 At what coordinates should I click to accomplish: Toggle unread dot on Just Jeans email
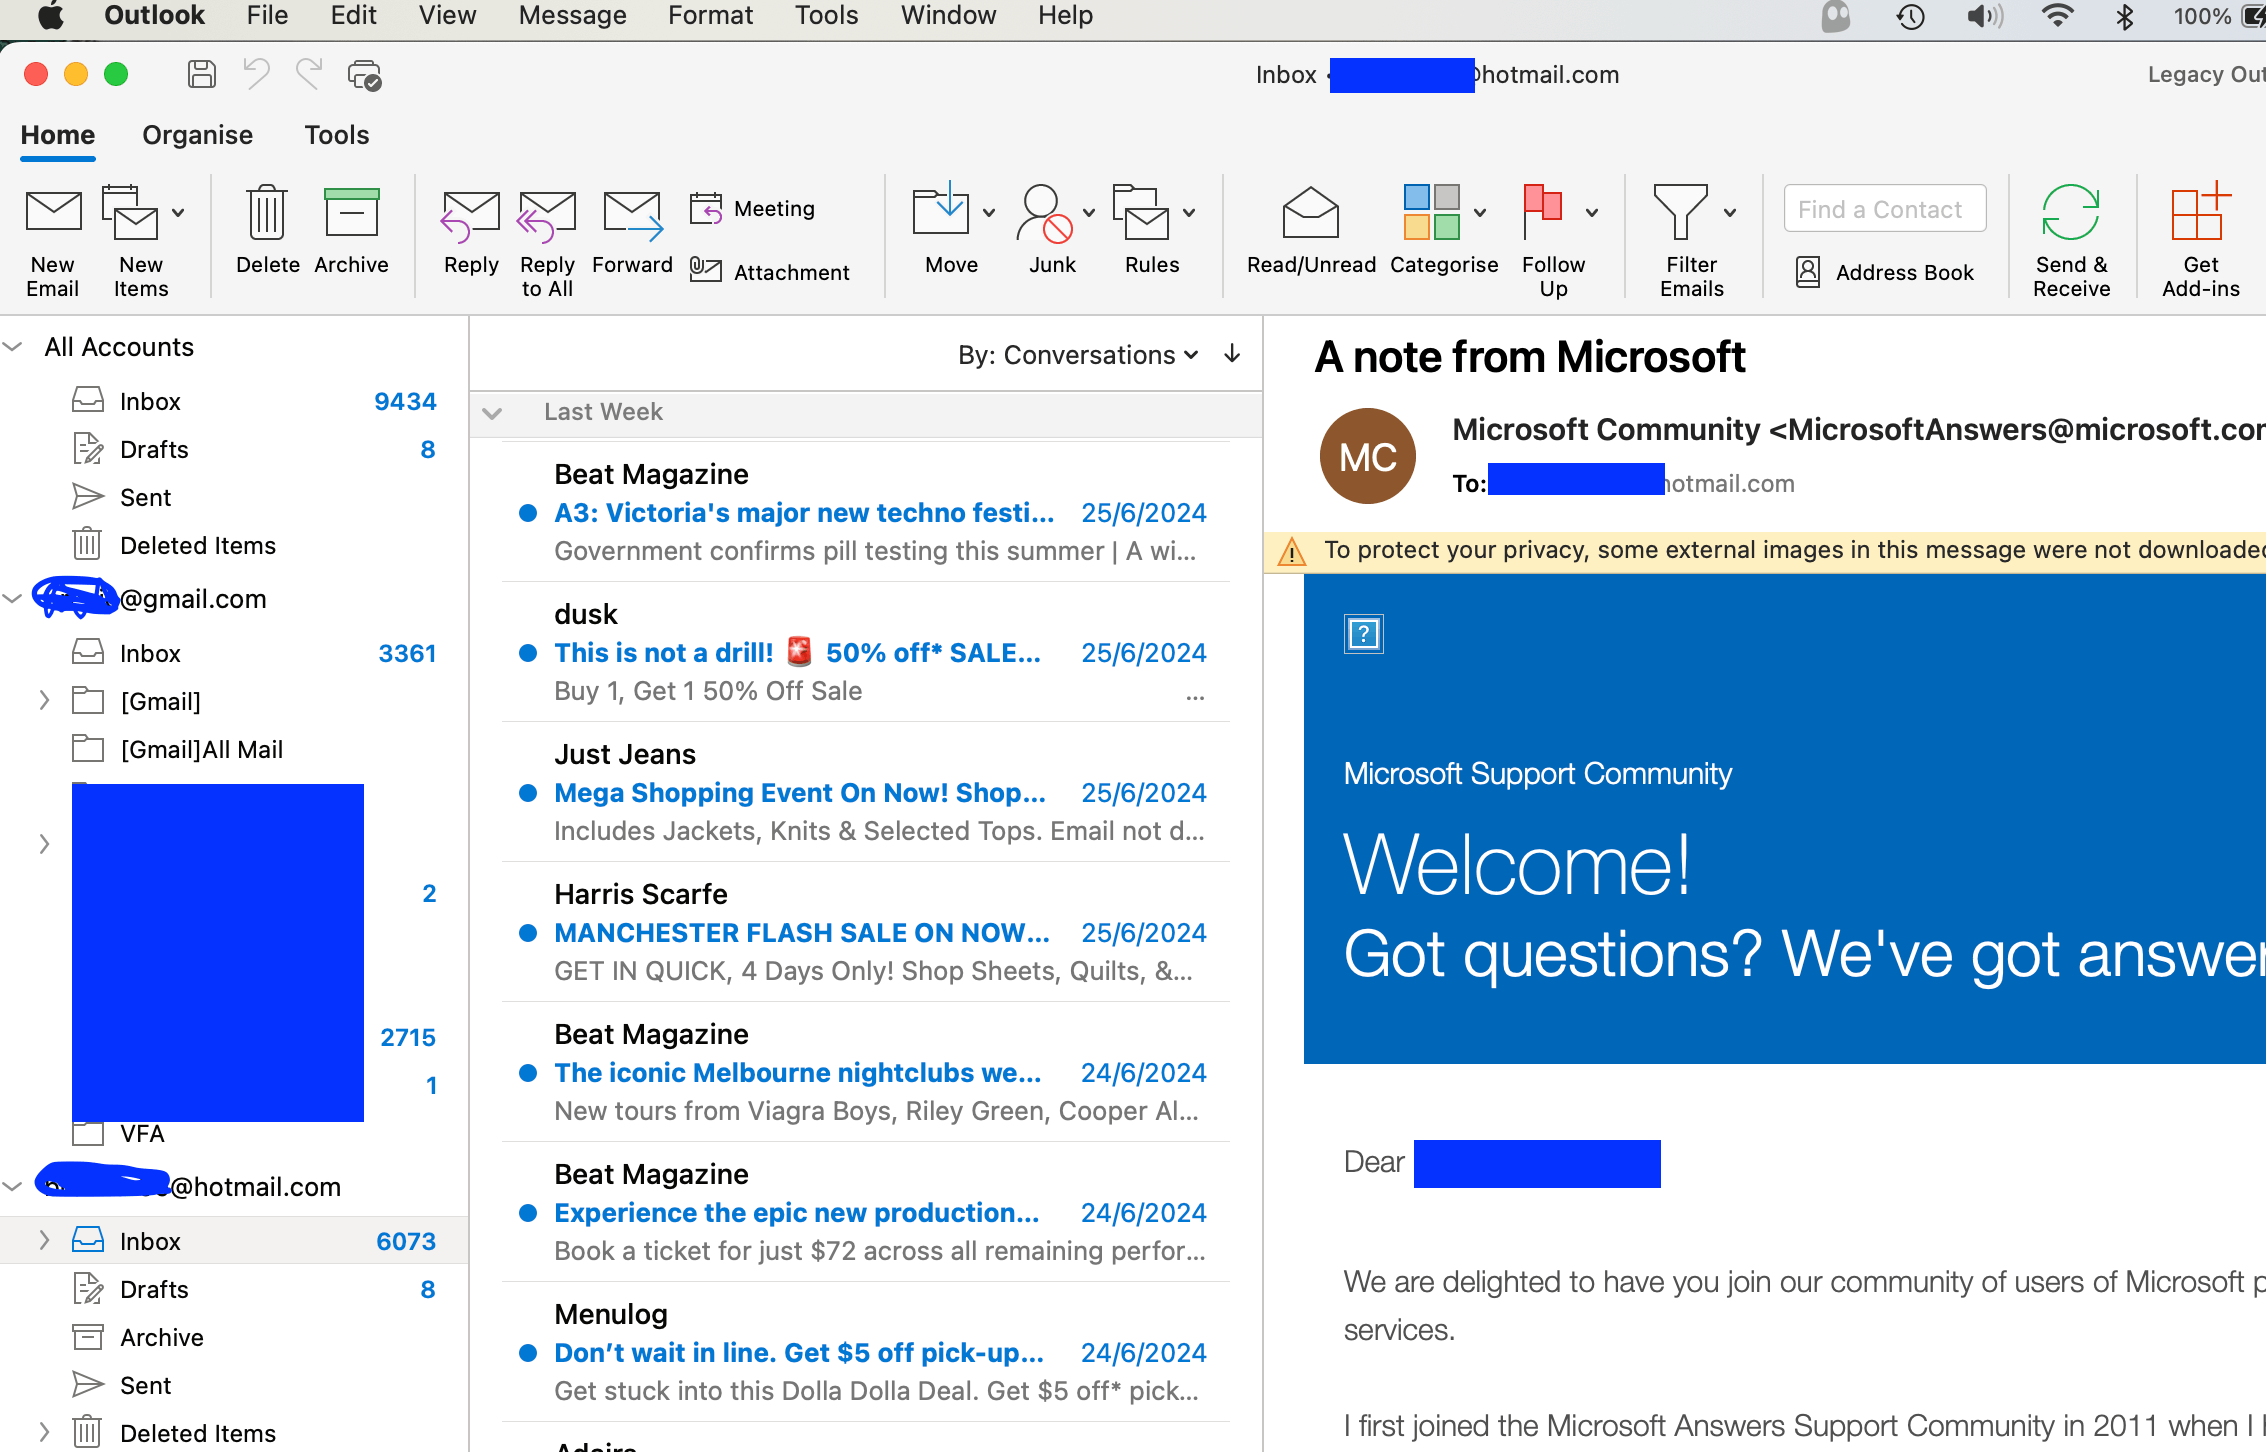(x=528, y=793)
